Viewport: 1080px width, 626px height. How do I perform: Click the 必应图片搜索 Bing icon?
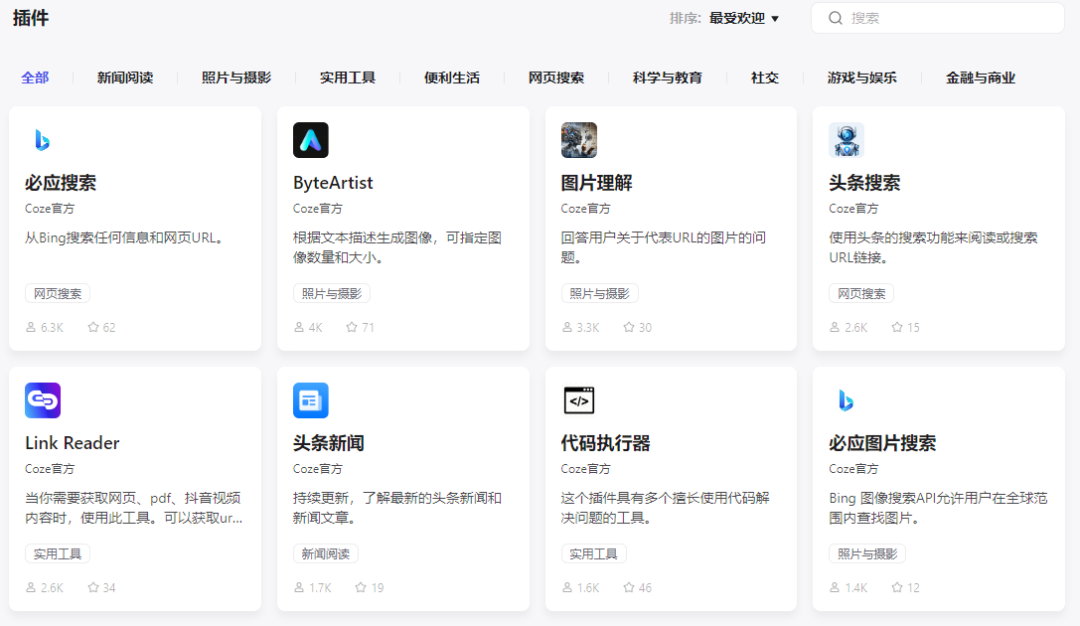[846, 400]
